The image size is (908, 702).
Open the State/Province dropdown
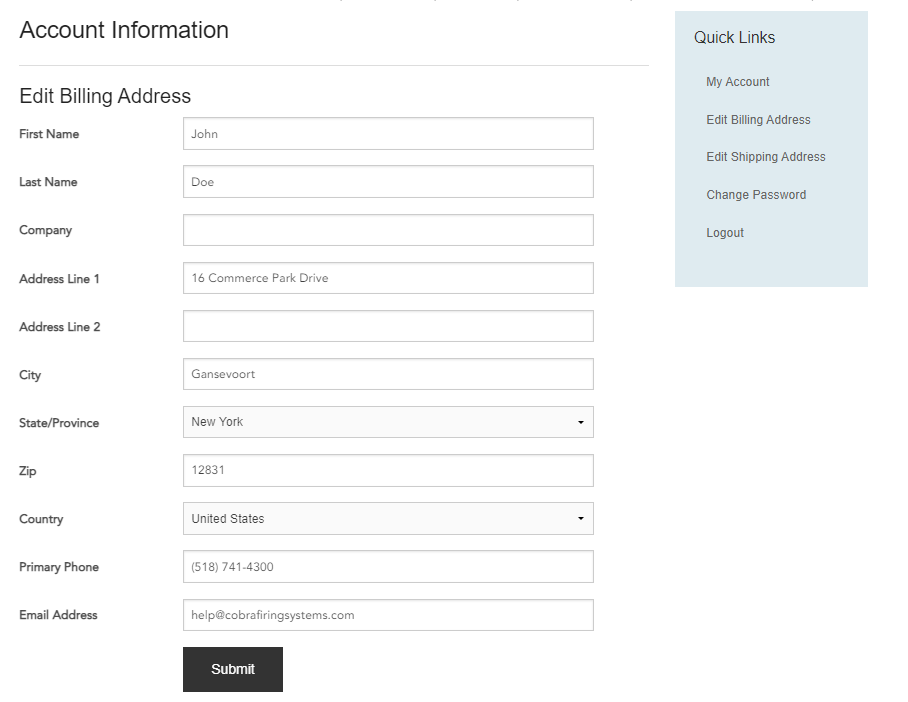(x=388, y=422)
